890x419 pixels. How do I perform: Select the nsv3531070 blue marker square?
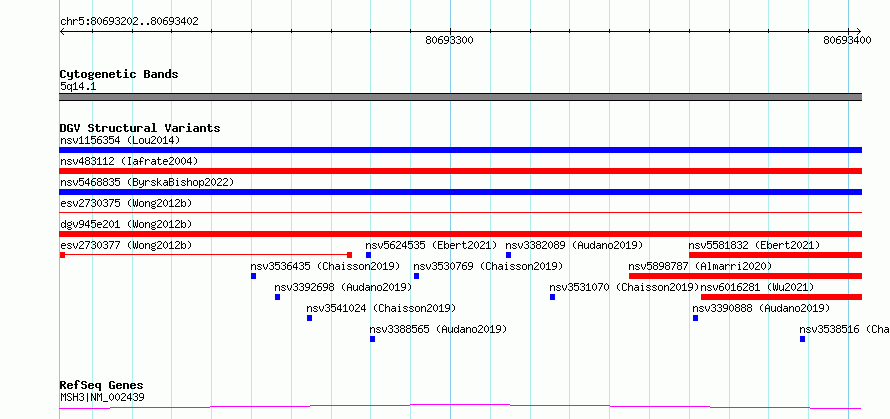[x=552, y=297]
